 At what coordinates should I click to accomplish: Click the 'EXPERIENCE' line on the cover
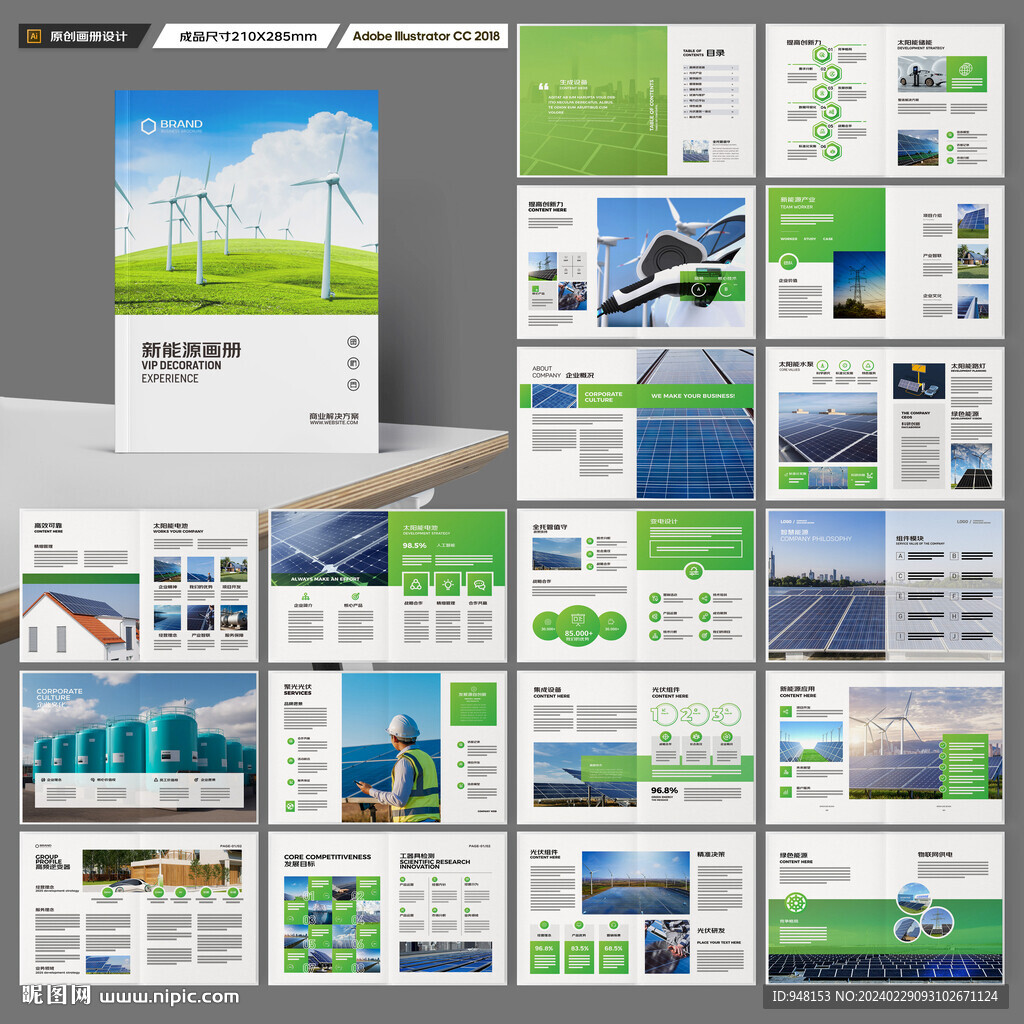170,379
